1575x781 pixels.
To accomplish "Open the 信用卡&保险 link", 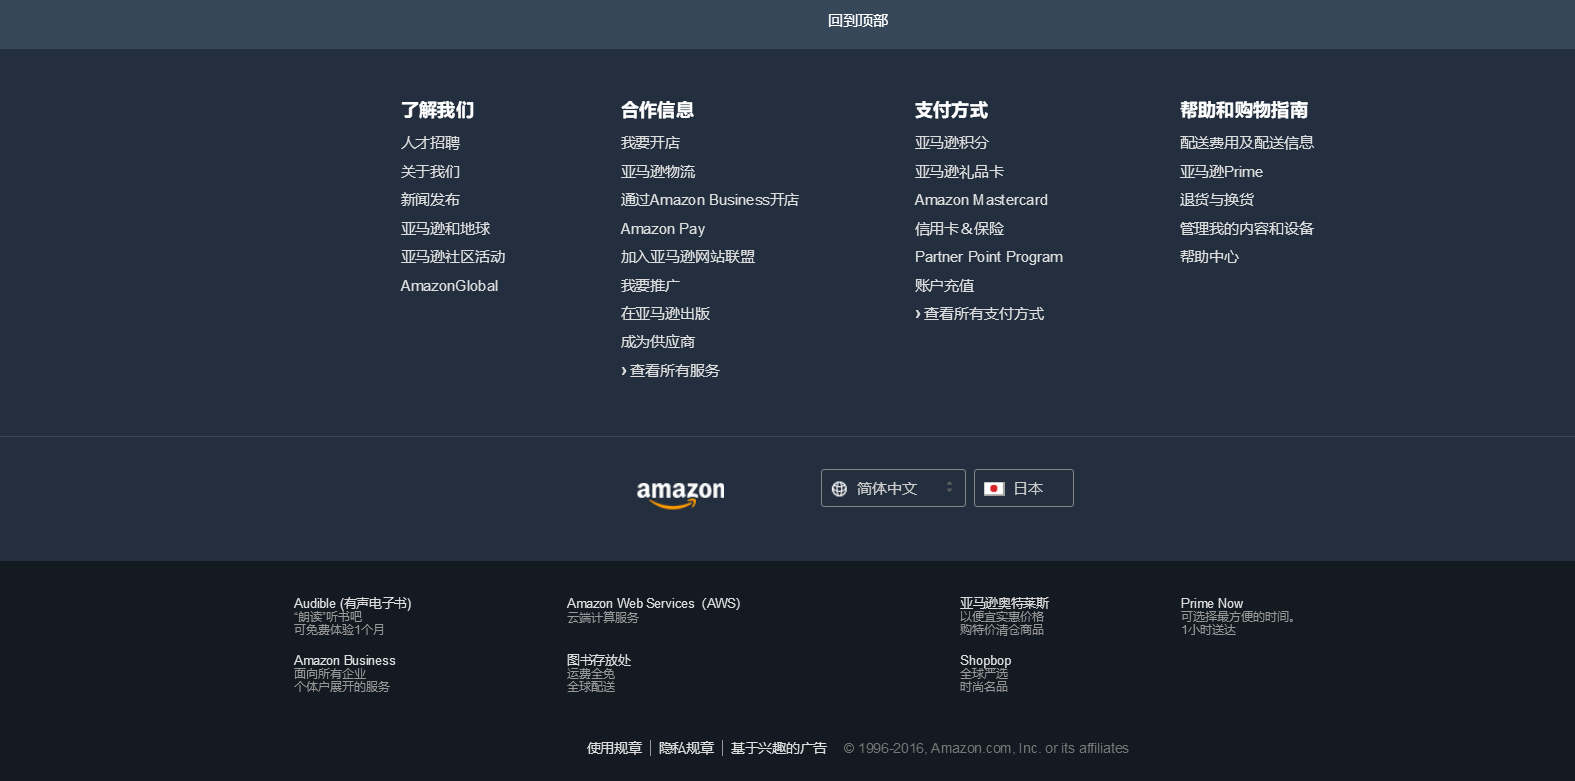I will [x=959, y=229].
